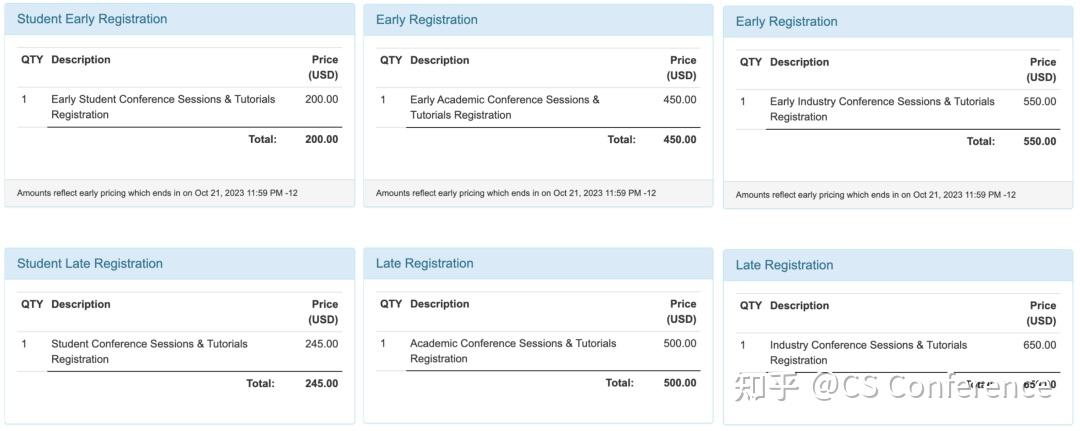Click the 550.00 total for industry early
Screen dimensions: 1080x431
(1040, 142)
